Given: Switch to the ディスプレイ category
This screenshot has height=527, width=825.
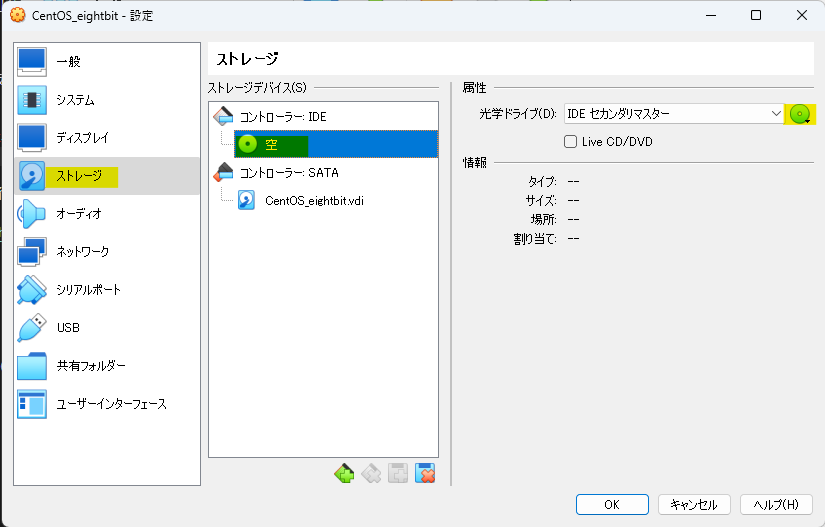Looking at the screenshot, I should 82,138.
